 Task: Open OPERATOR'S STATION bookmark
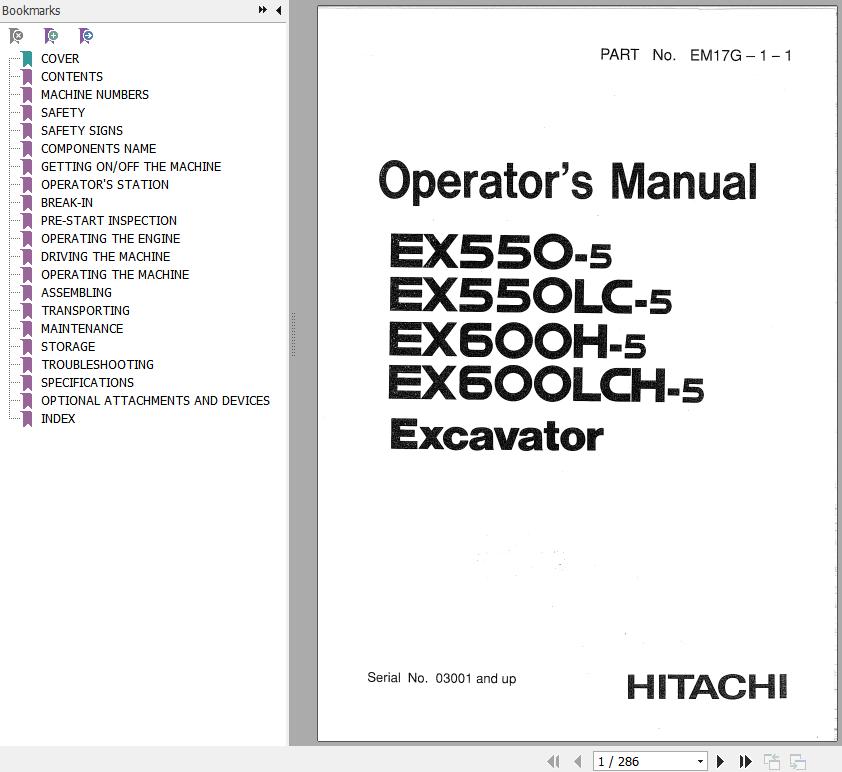coord(105,185)
